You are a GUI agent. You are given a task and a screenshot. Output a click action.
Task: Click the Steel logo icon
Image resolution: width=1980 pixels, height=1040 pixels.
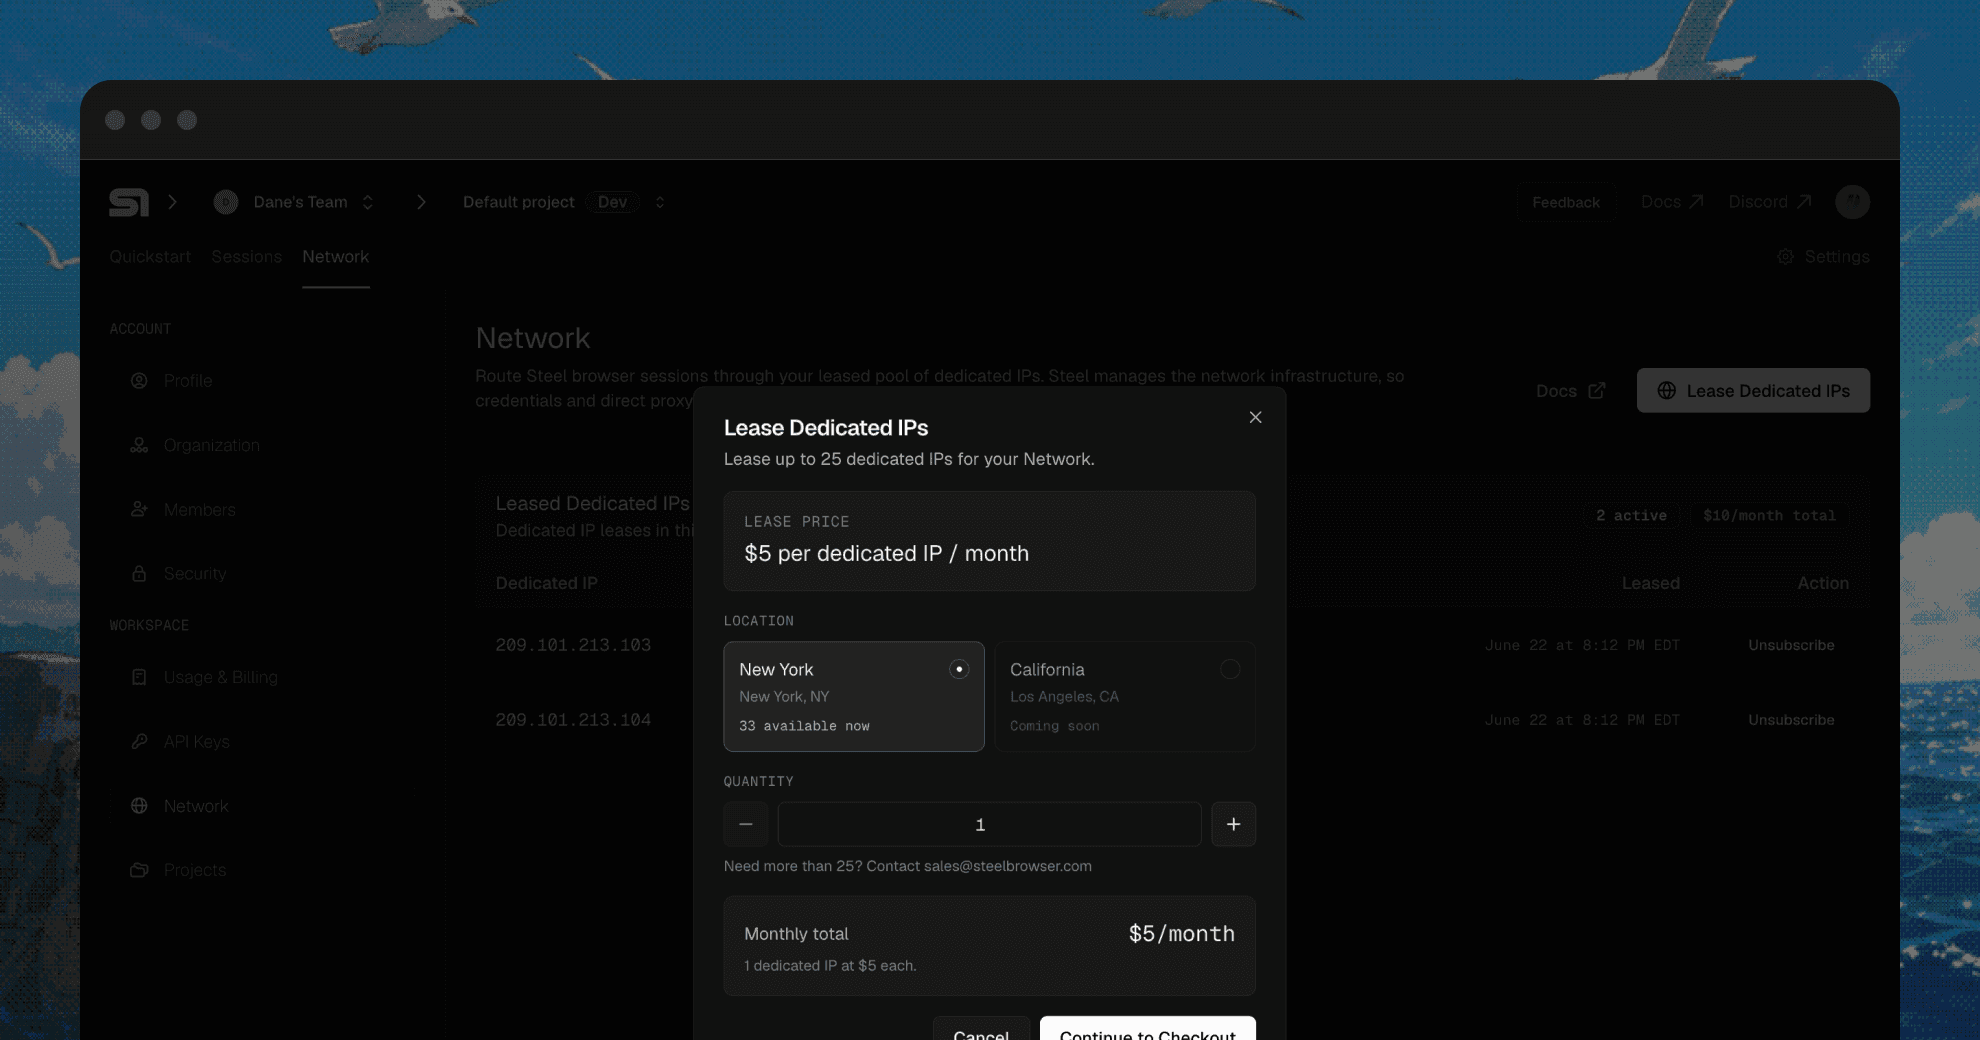129,202
